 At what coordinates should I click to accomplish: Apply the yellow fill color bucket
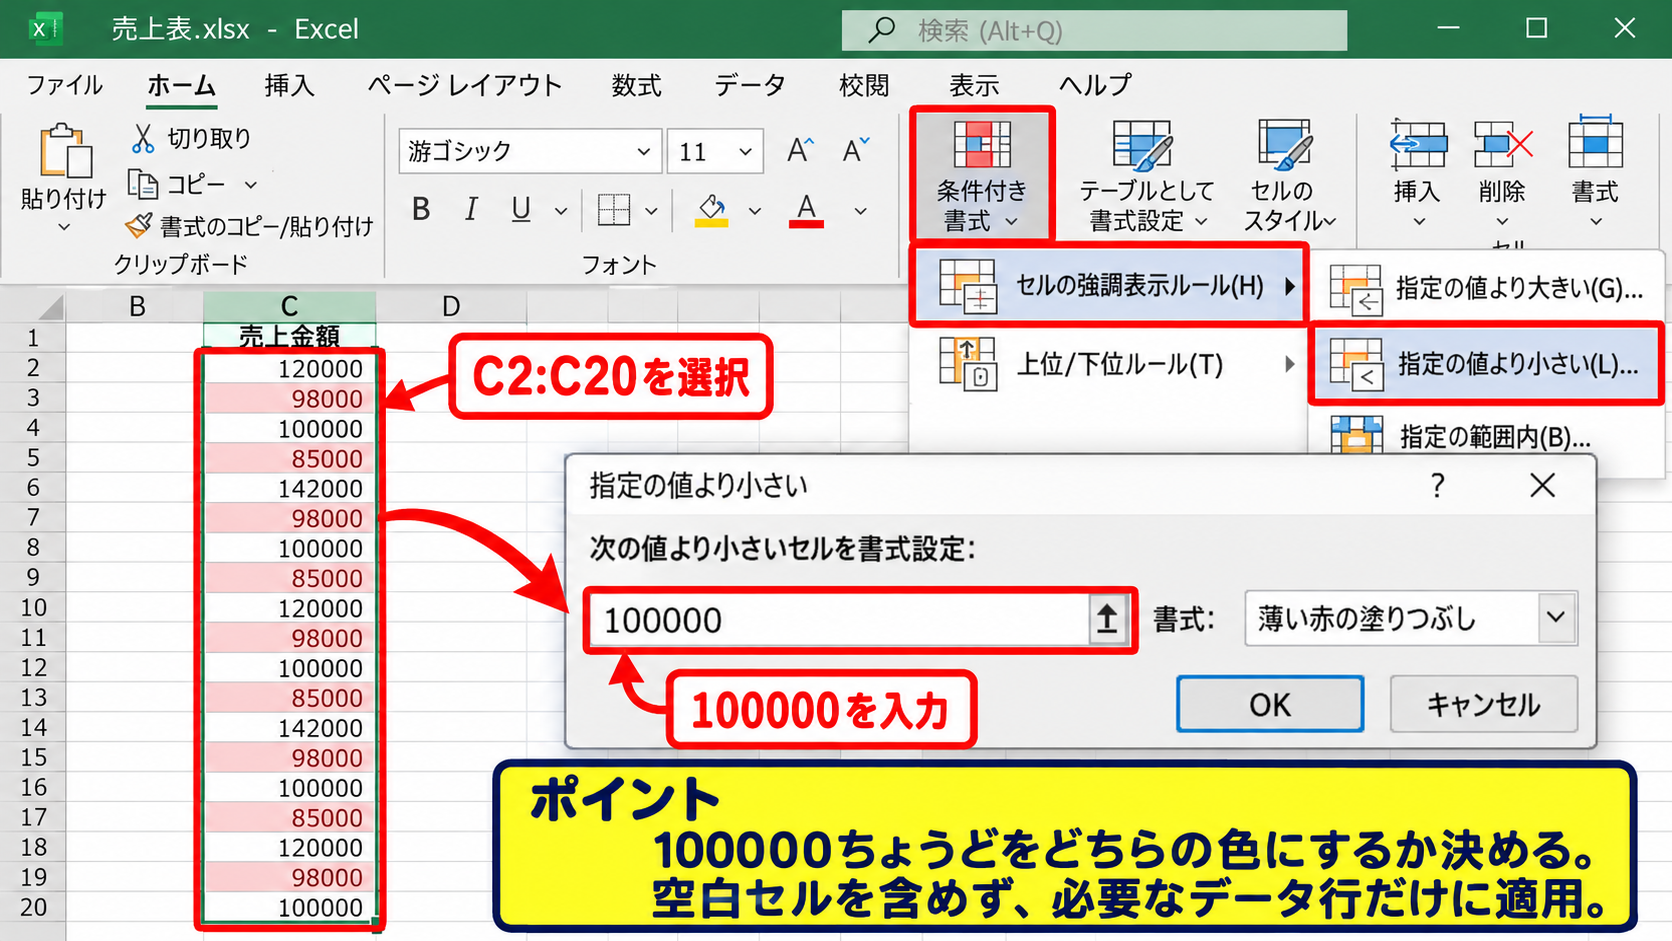point(711,210)
